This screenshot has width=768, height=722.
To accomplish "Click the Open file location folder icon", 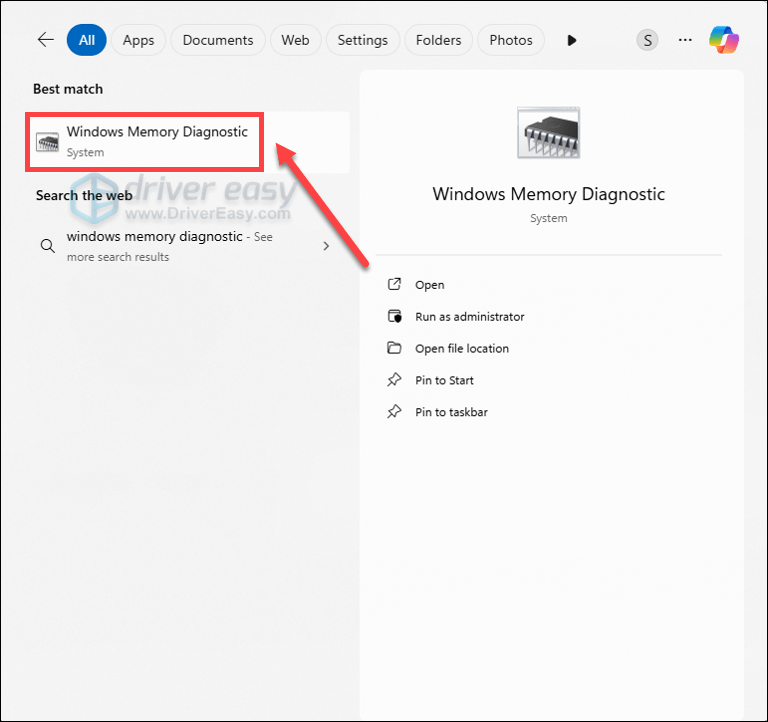I will [394, 349].
